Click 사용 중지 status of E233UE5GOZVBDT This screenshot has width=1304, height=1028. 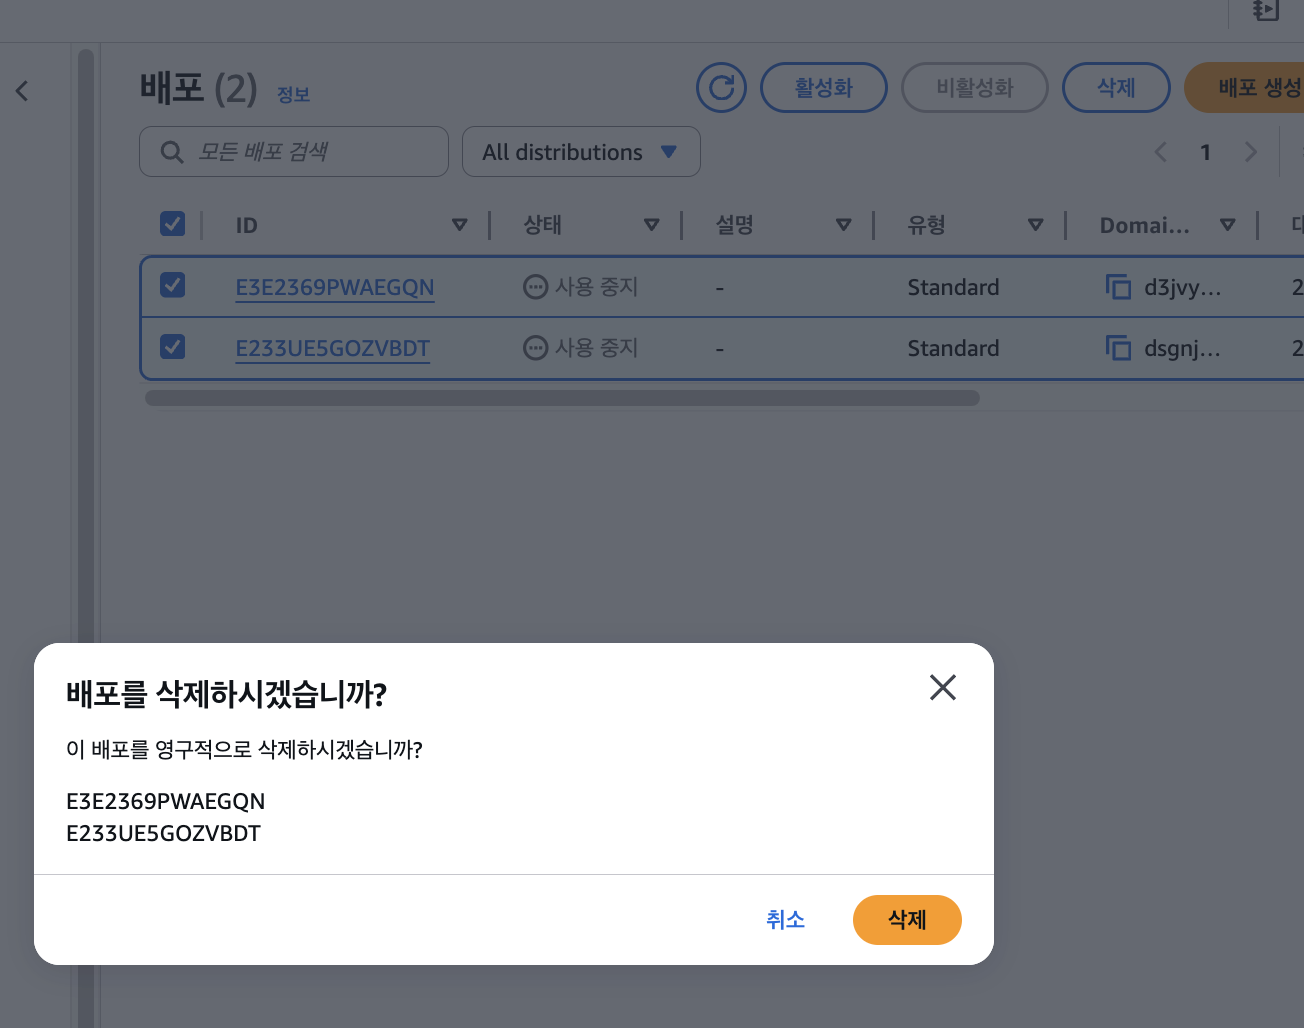click(x=597, y=348)
